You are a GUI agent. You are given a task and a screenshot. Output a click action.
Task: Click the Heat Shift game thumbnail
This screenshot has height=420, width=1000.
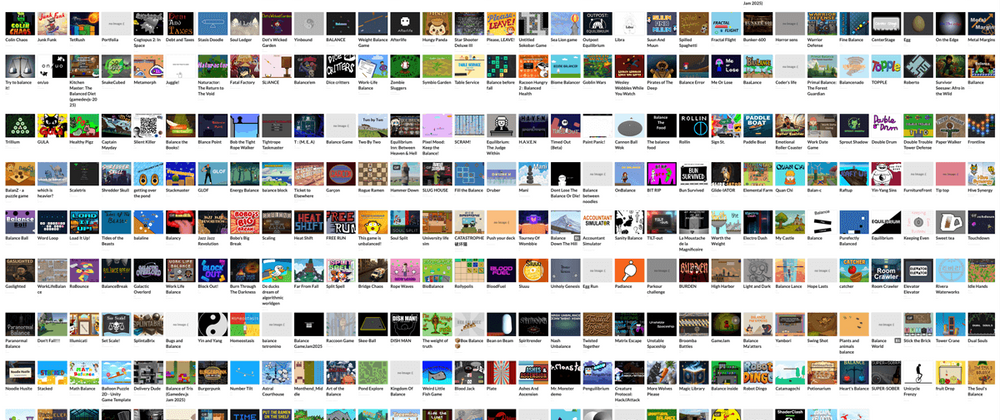pyautogui.click(x=307, y=222)
